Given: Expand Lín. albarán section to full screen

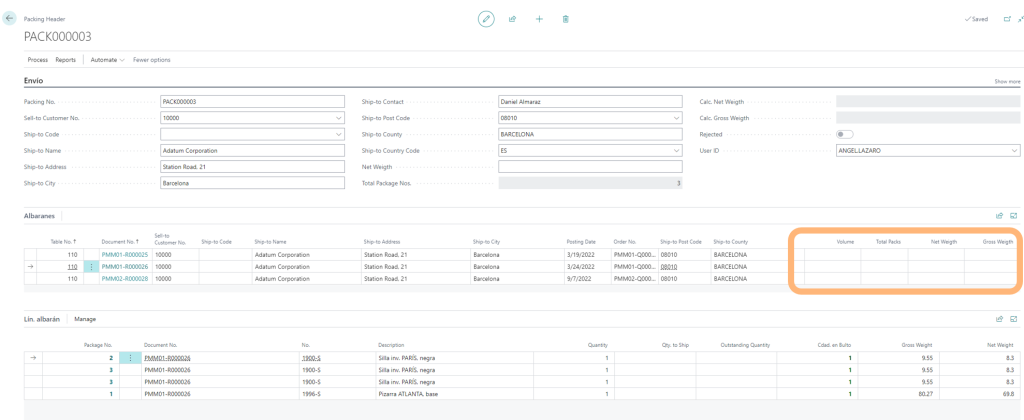Looking at the screenshot, I should click(1014, 319).
